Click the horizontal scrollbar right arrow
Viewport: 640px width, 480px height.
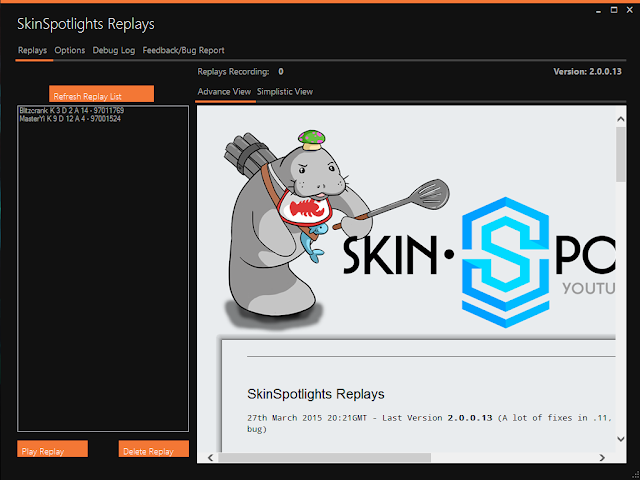pos(602,458)
